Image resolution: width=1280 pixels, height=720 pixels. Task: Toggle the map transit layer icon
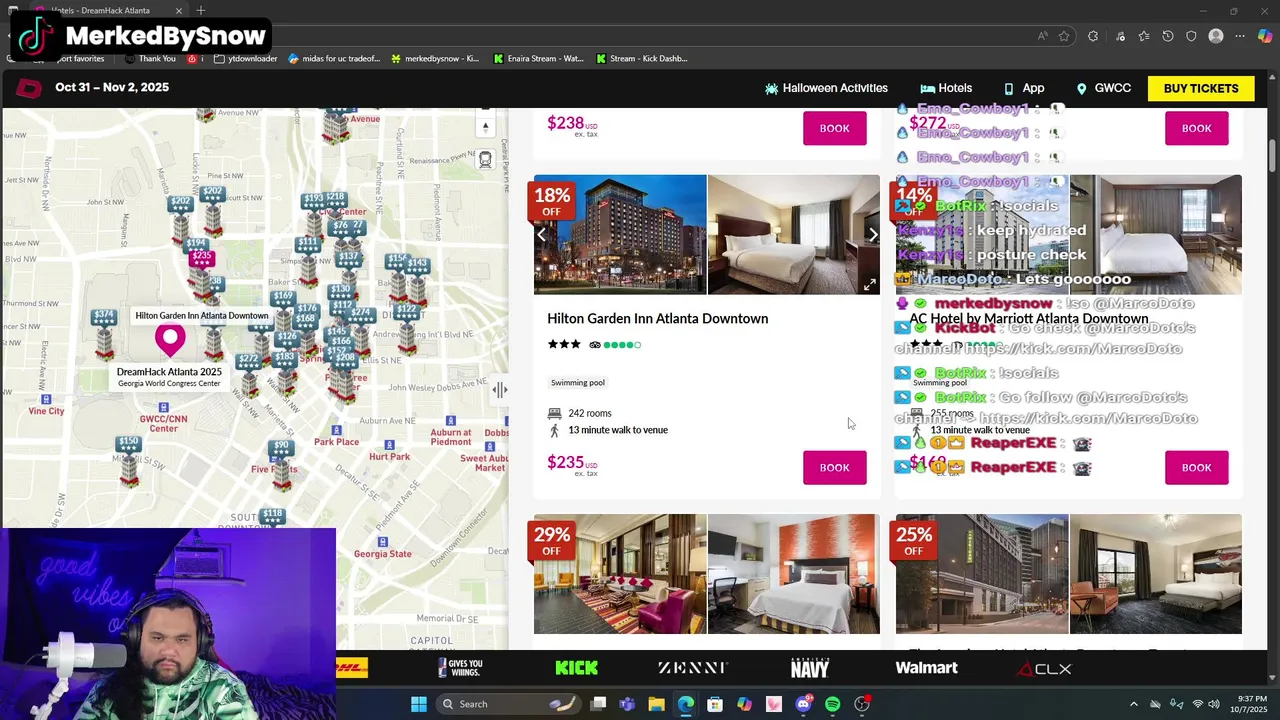coord(485,160)
